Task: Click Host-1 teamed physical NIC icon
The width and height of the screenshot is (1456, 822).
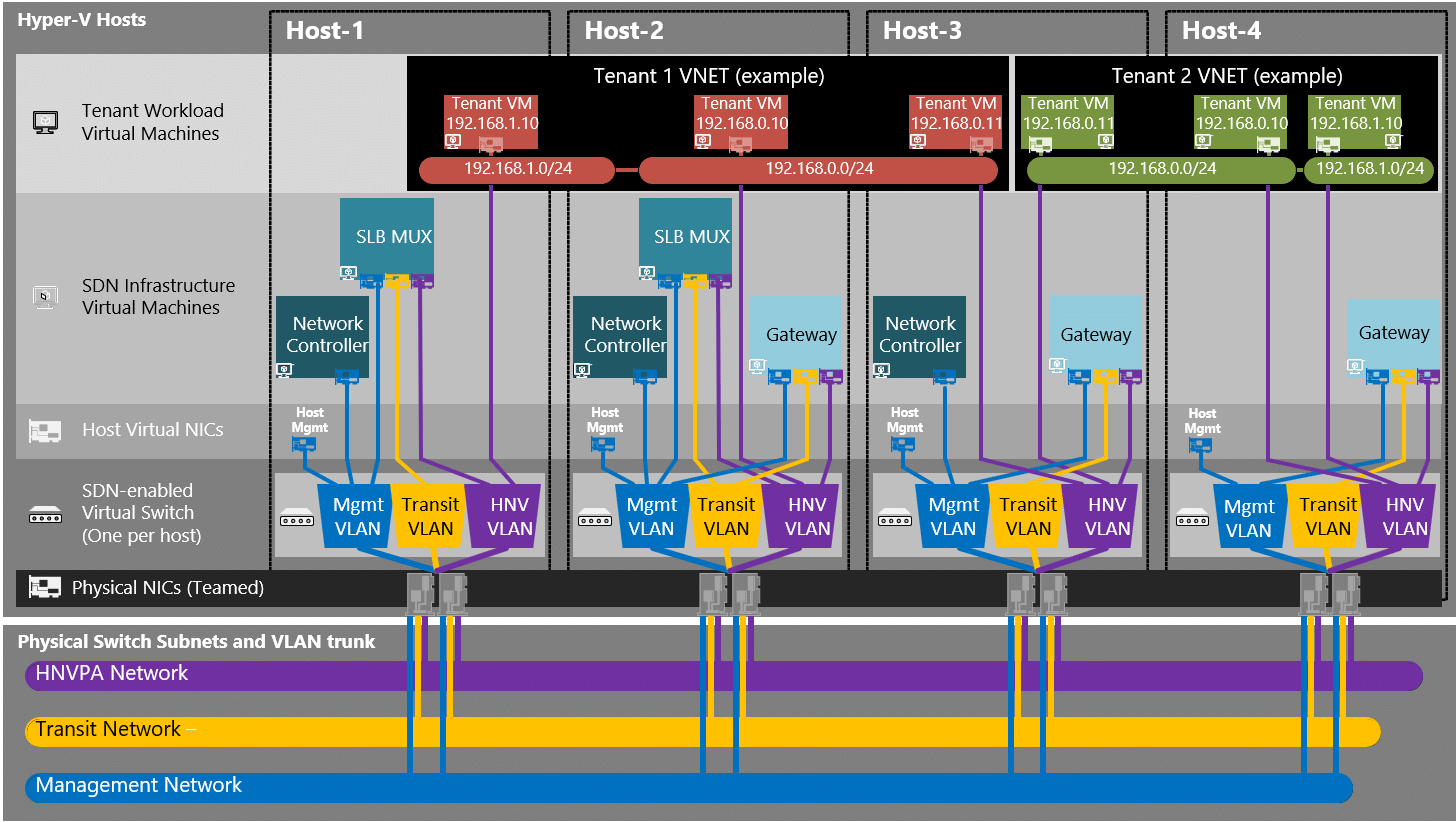Action: coord(437,593)
